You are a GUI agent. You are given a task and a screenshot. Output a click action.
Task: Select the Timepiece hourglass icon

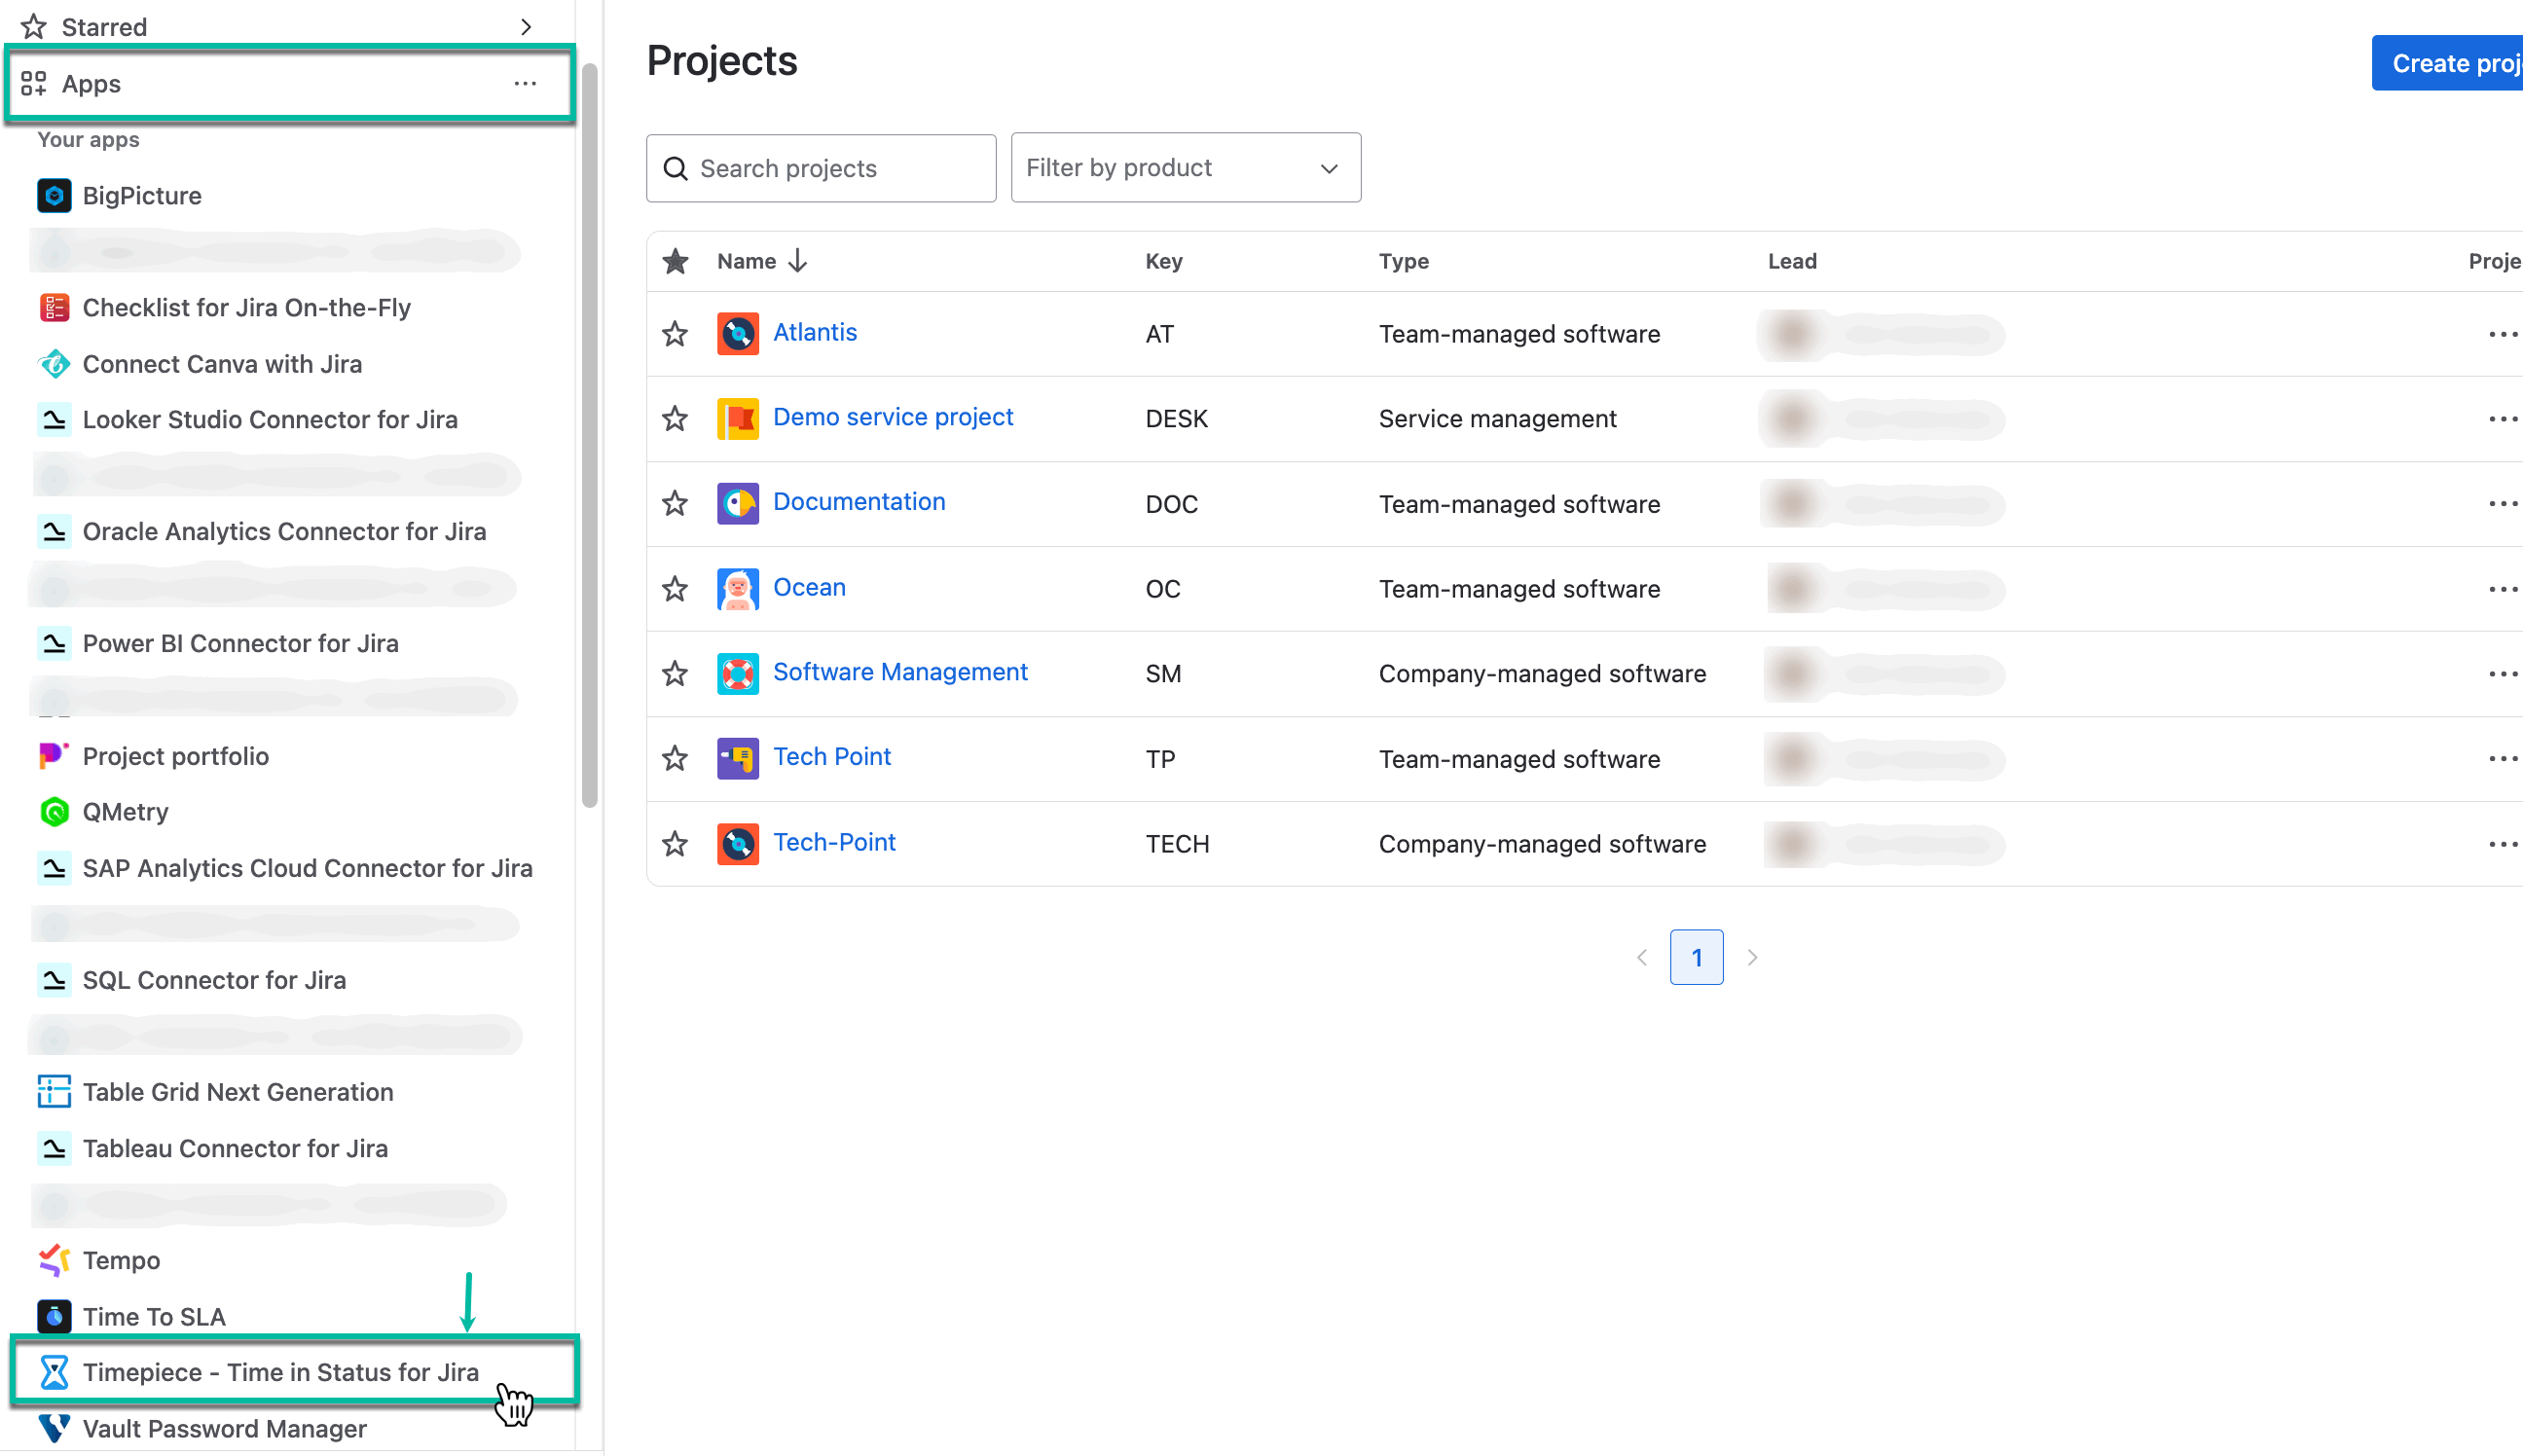coord(53,1372)
